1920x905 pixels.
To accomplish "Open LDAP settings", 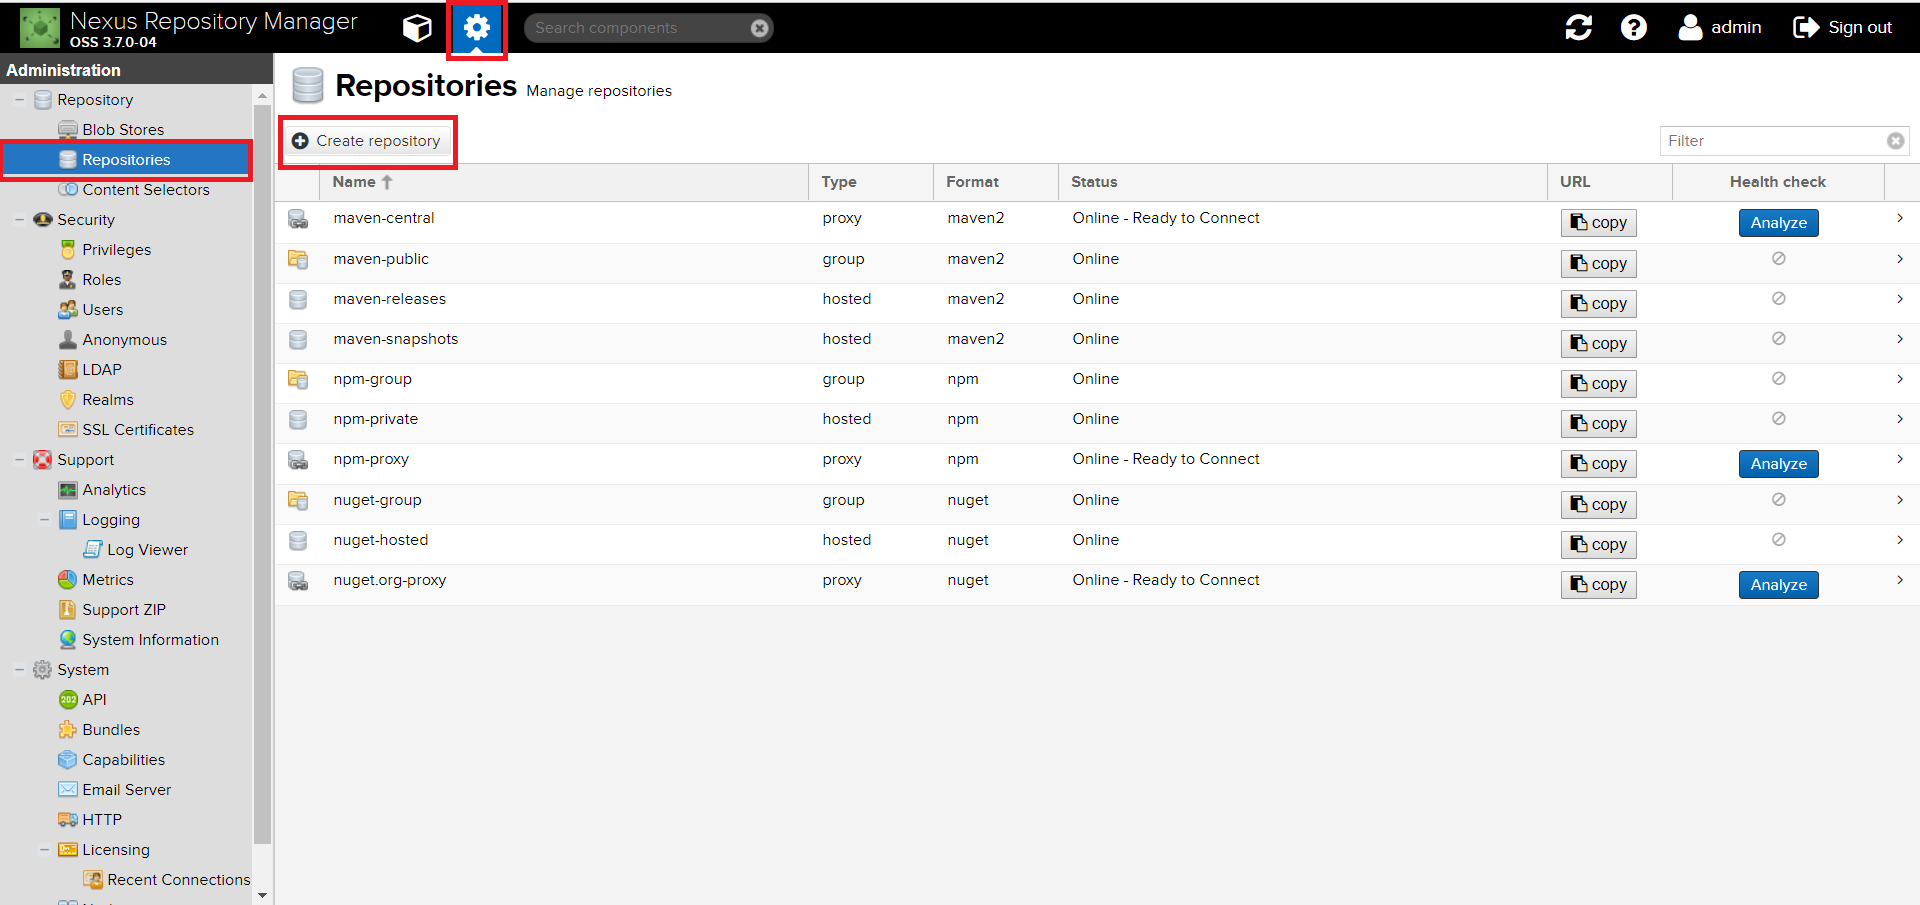I will [101, 370].
